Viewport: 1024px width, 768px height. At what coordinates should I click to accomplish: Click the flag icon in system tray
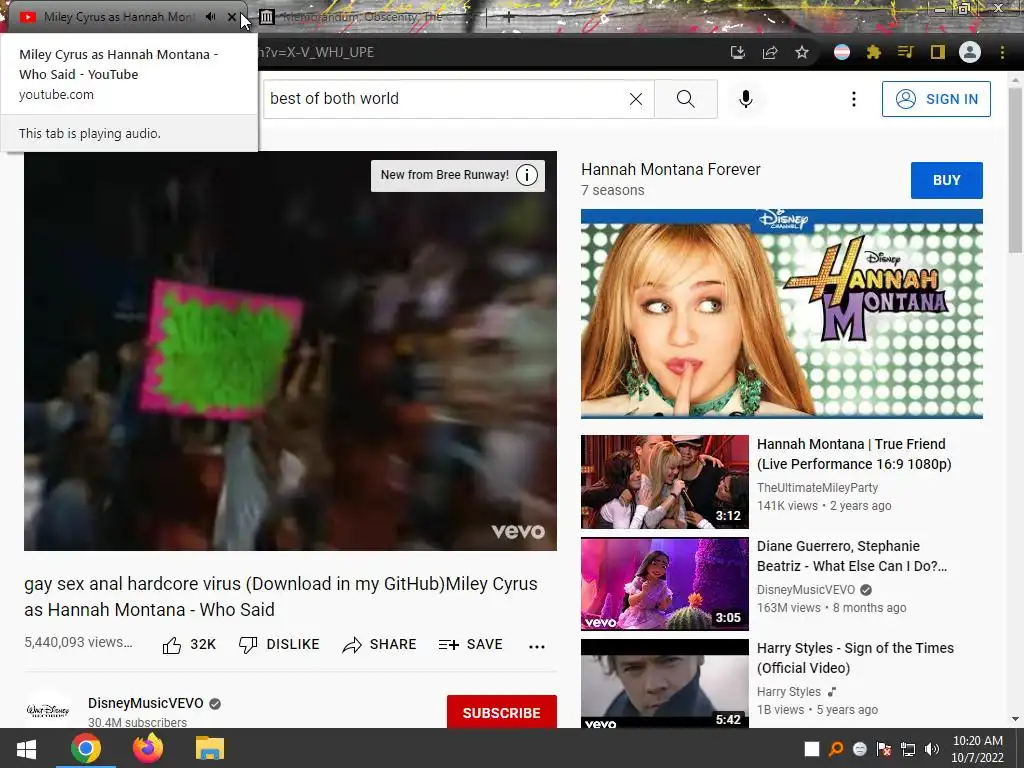884,749
